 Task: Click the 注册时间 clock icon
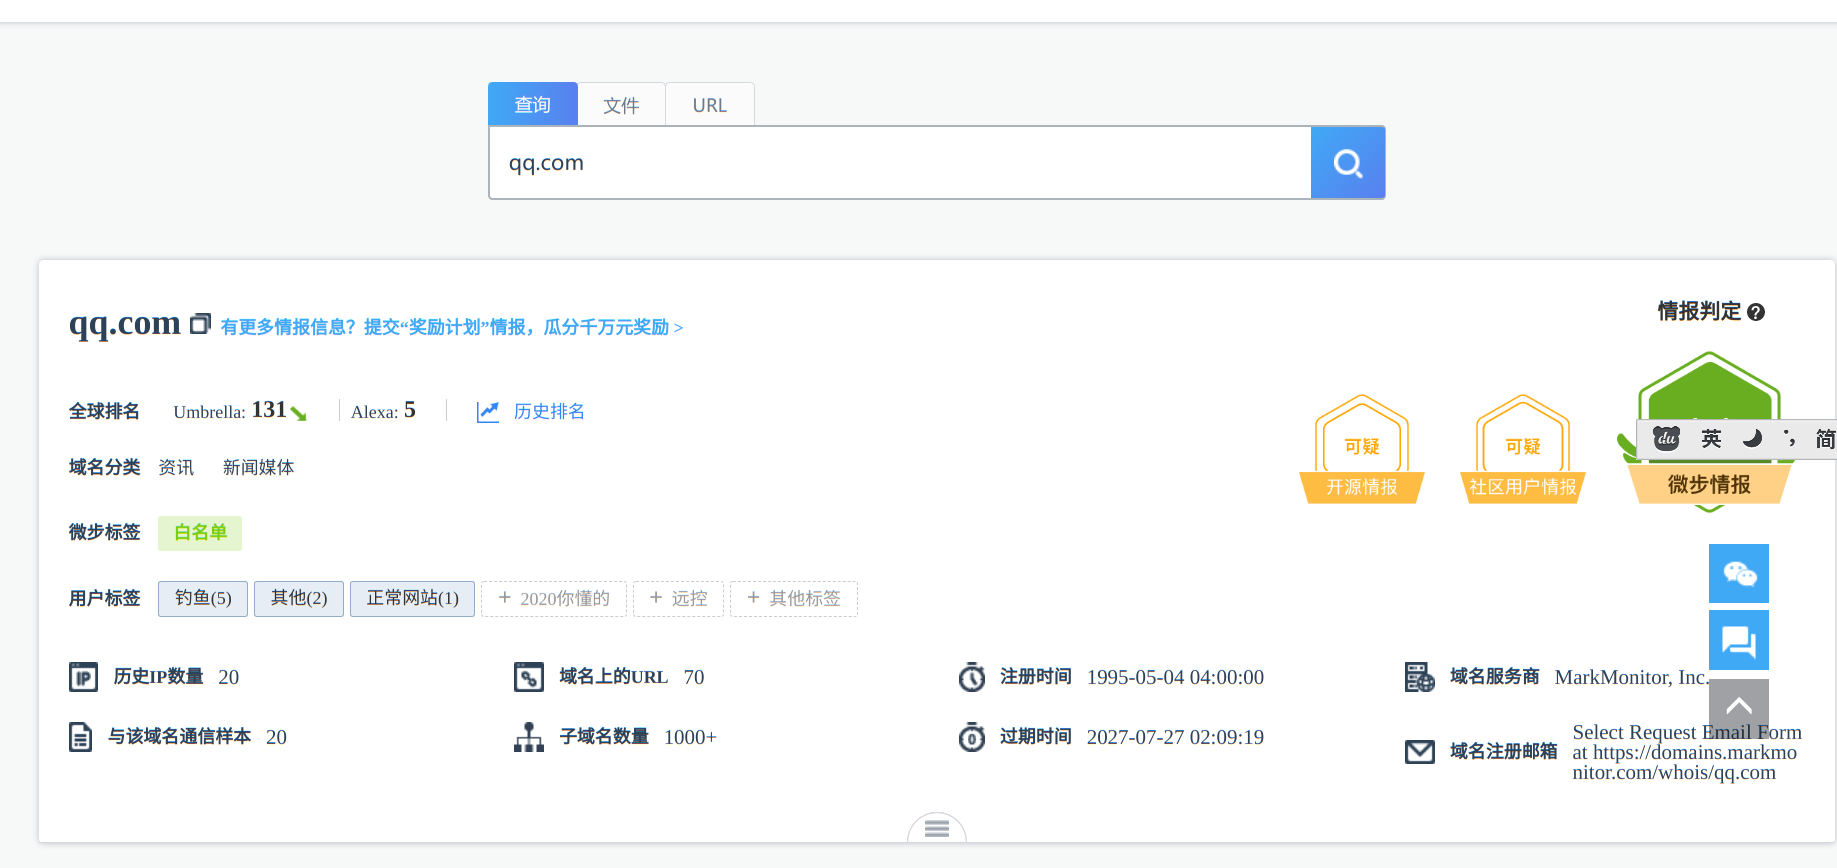972,677
